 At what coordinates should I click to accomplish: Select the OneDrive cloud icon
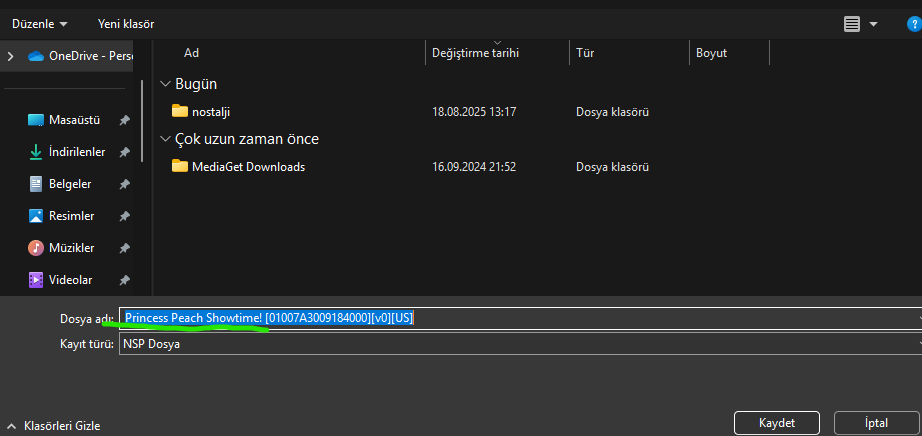36,56
